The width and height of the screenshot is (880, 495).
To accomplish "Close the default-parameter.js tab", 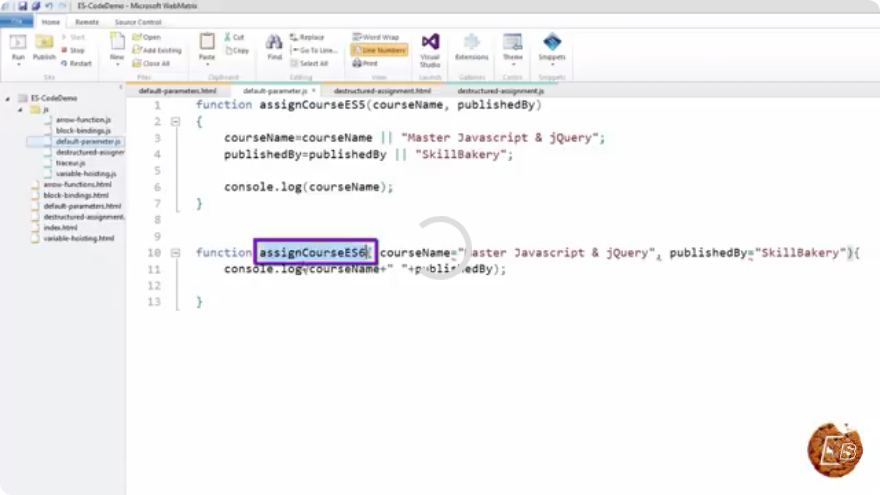I will tap(313, 90).
